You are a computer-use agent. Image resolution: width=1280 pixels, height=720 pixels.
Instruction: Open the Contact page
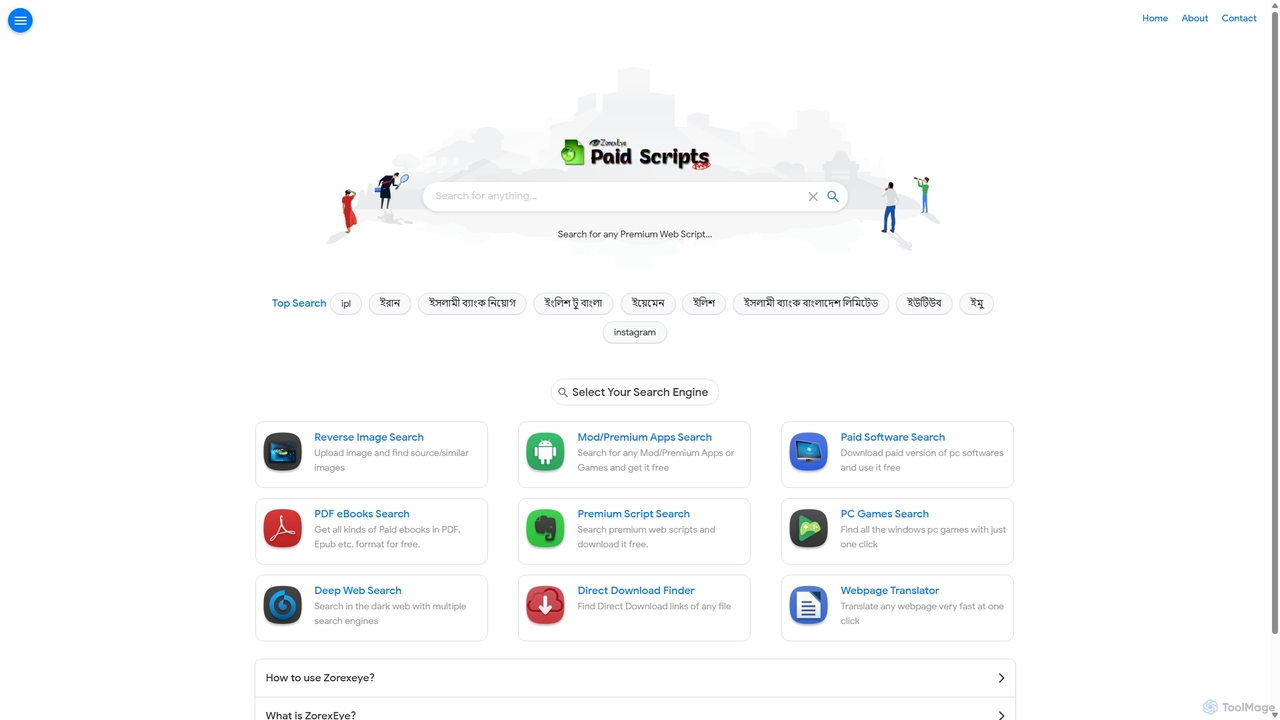click(x=1239, y=18)
